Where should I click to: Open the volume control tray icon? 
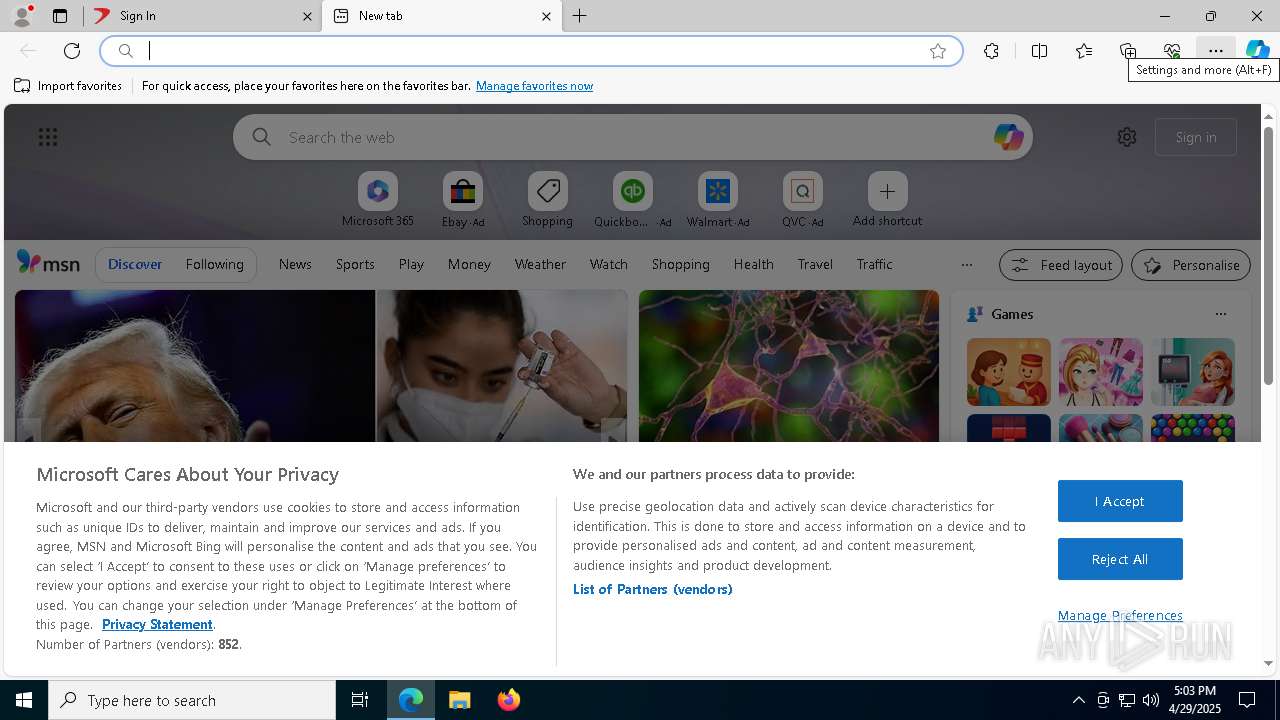[1151, 700]
